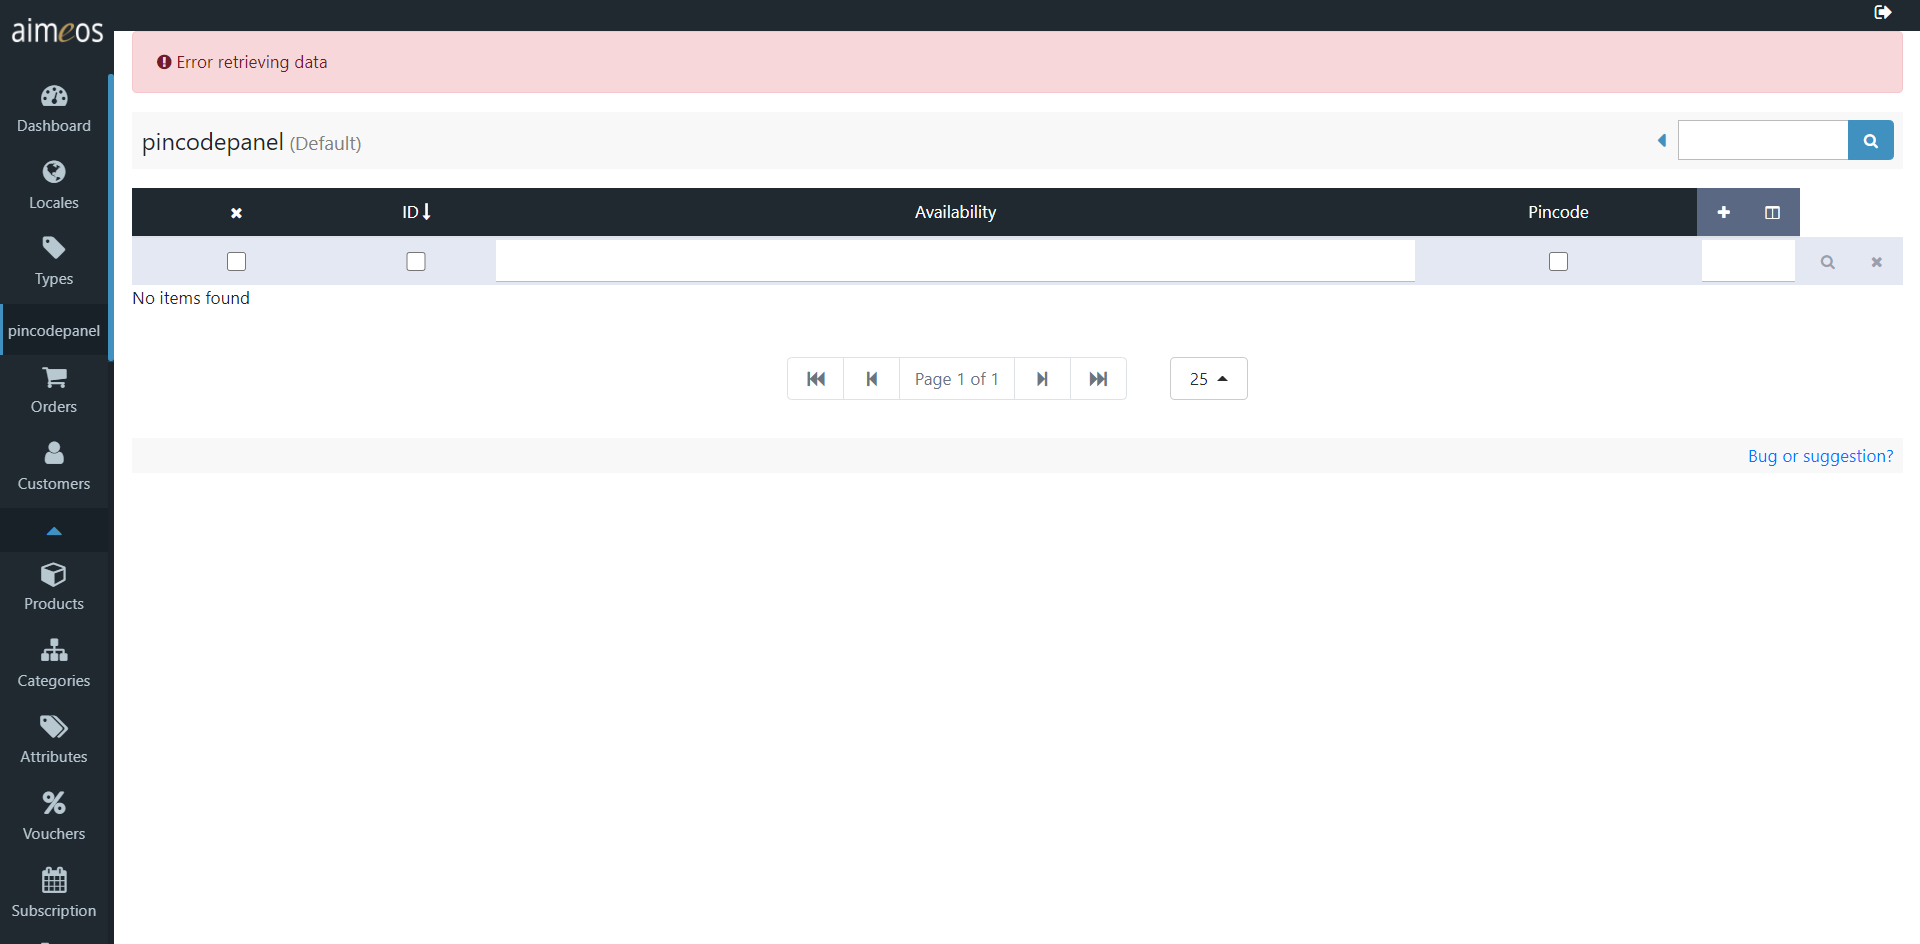Select pincodepanel in the sidebar

[x=54, y=330]
